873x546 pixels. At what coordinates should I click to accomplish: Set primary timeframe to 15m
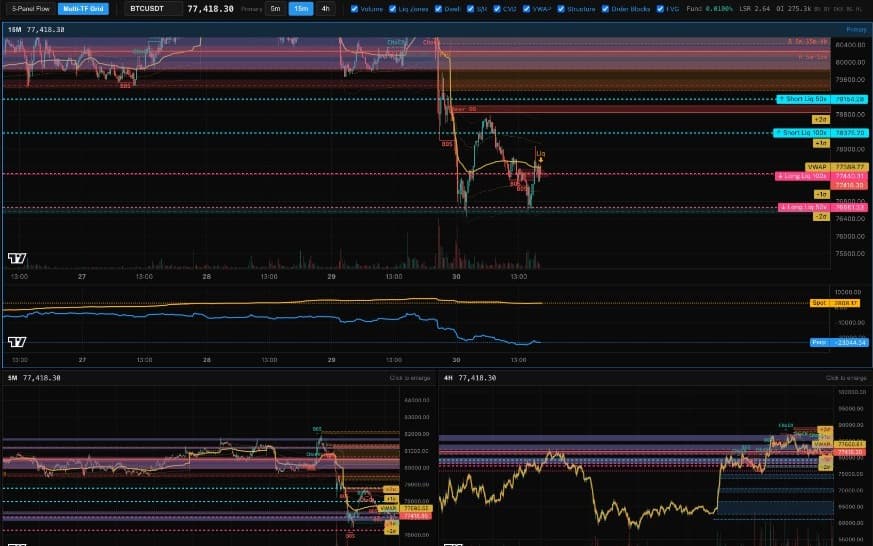pyautogui.click(x=301, y=9)
